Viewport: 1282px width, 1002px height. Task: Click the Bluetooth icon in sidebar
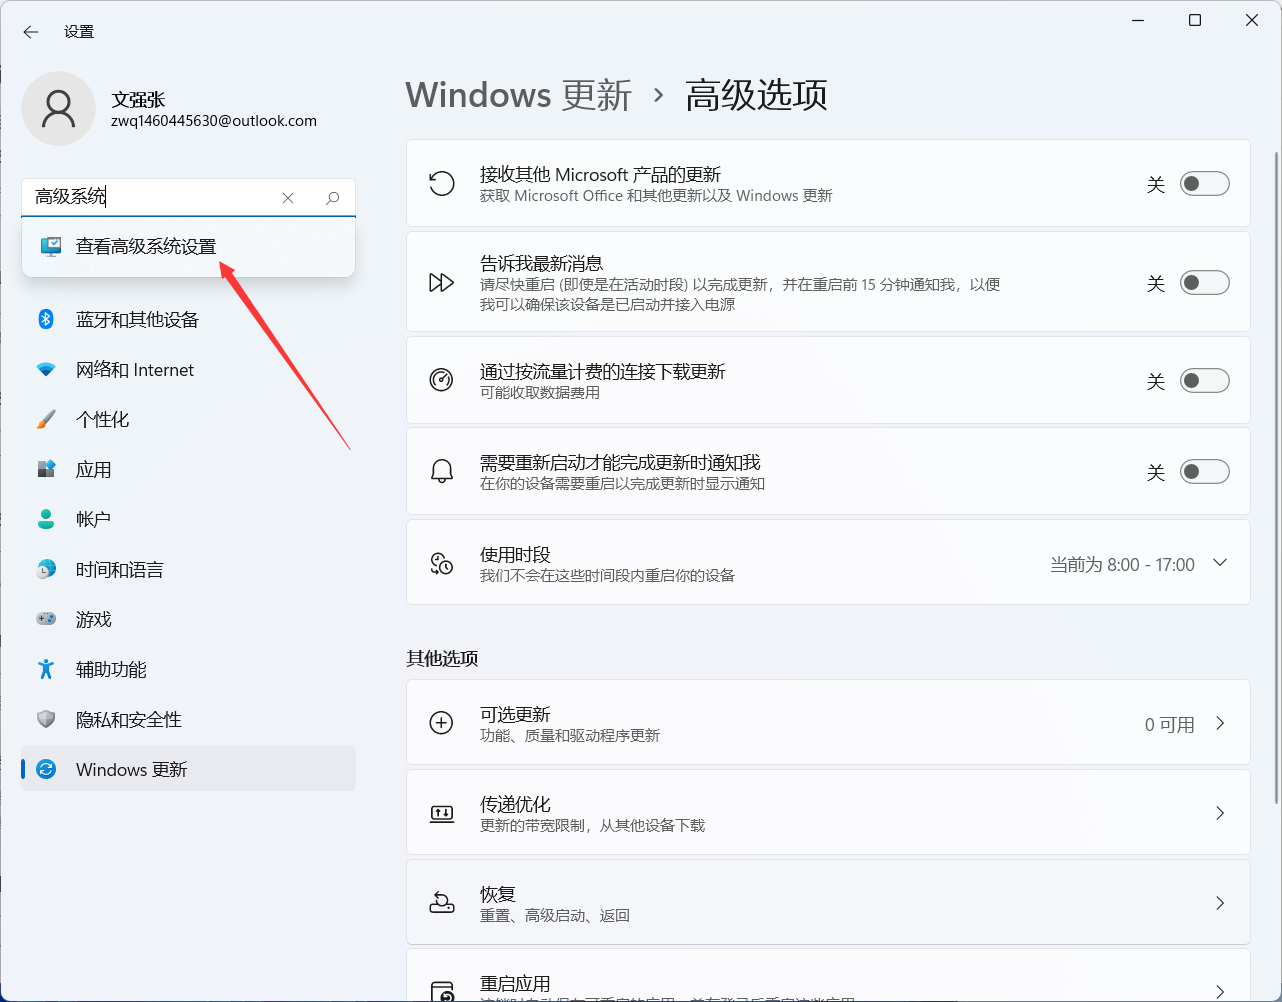coord(46,319)
